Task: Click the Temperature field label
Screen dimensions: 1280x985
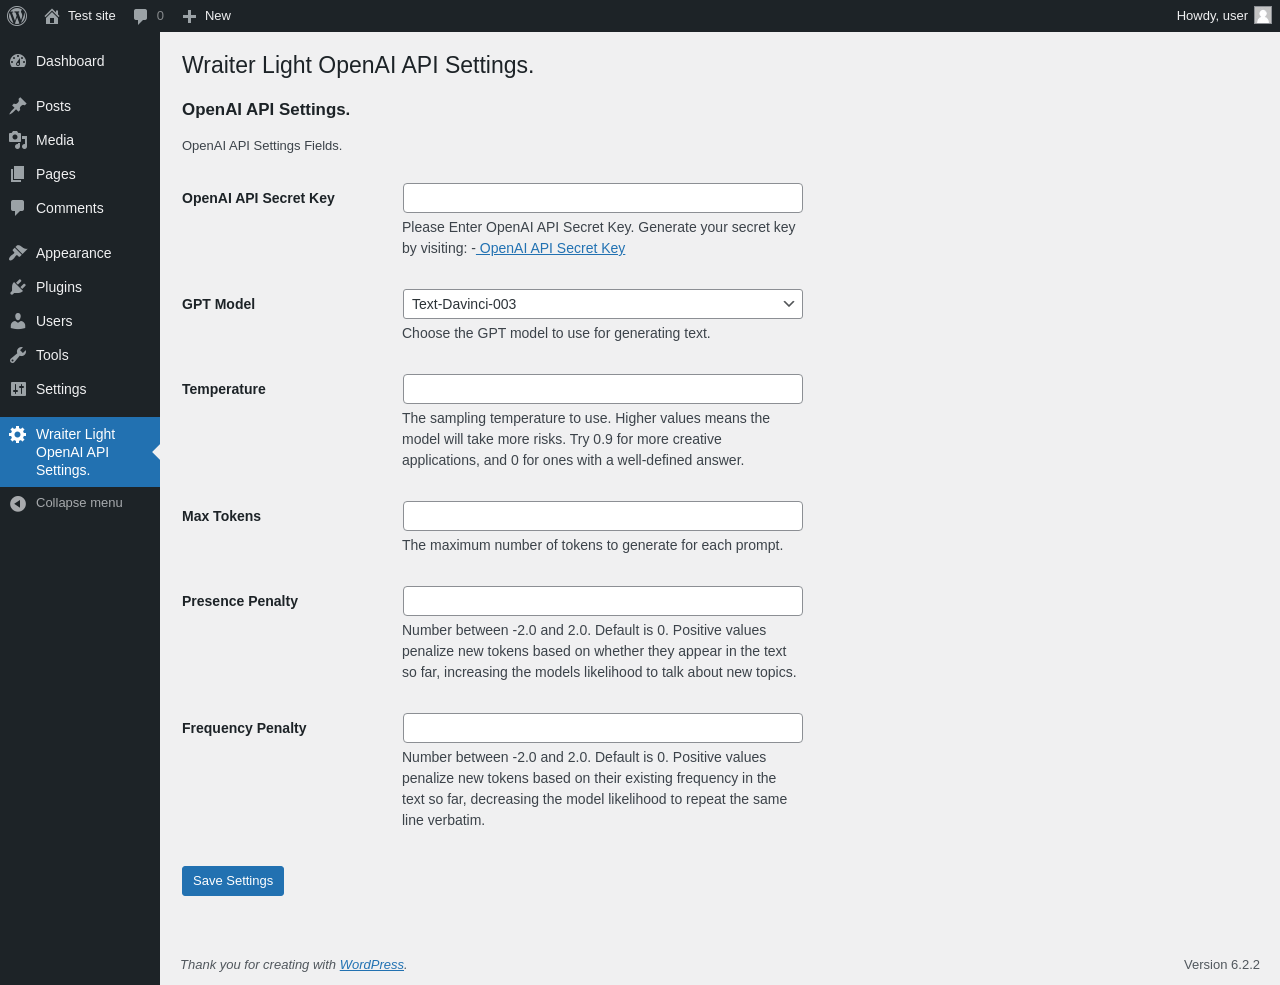Action: point(224,389)
